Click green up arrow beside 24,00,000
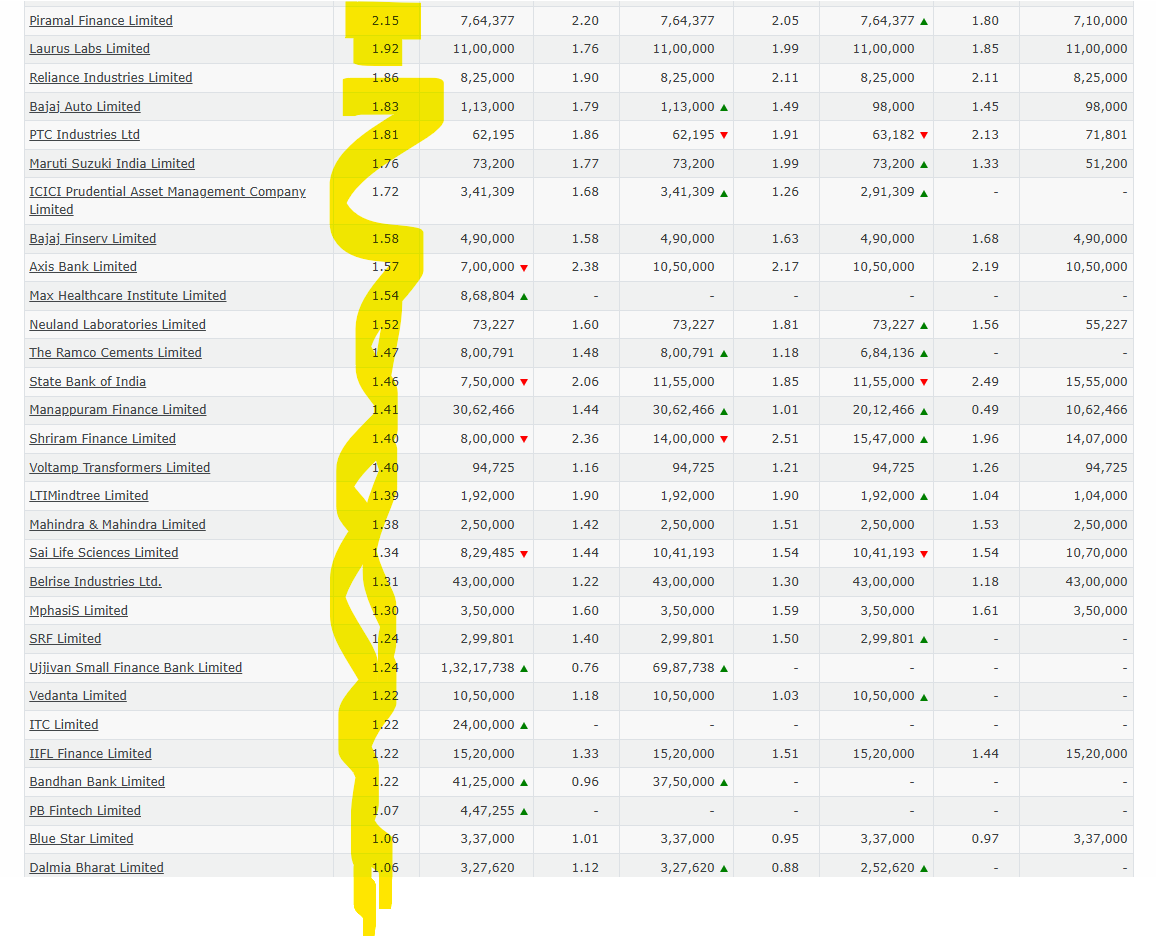This screenshot has height=936, width=1156. [x=524, y=726]
